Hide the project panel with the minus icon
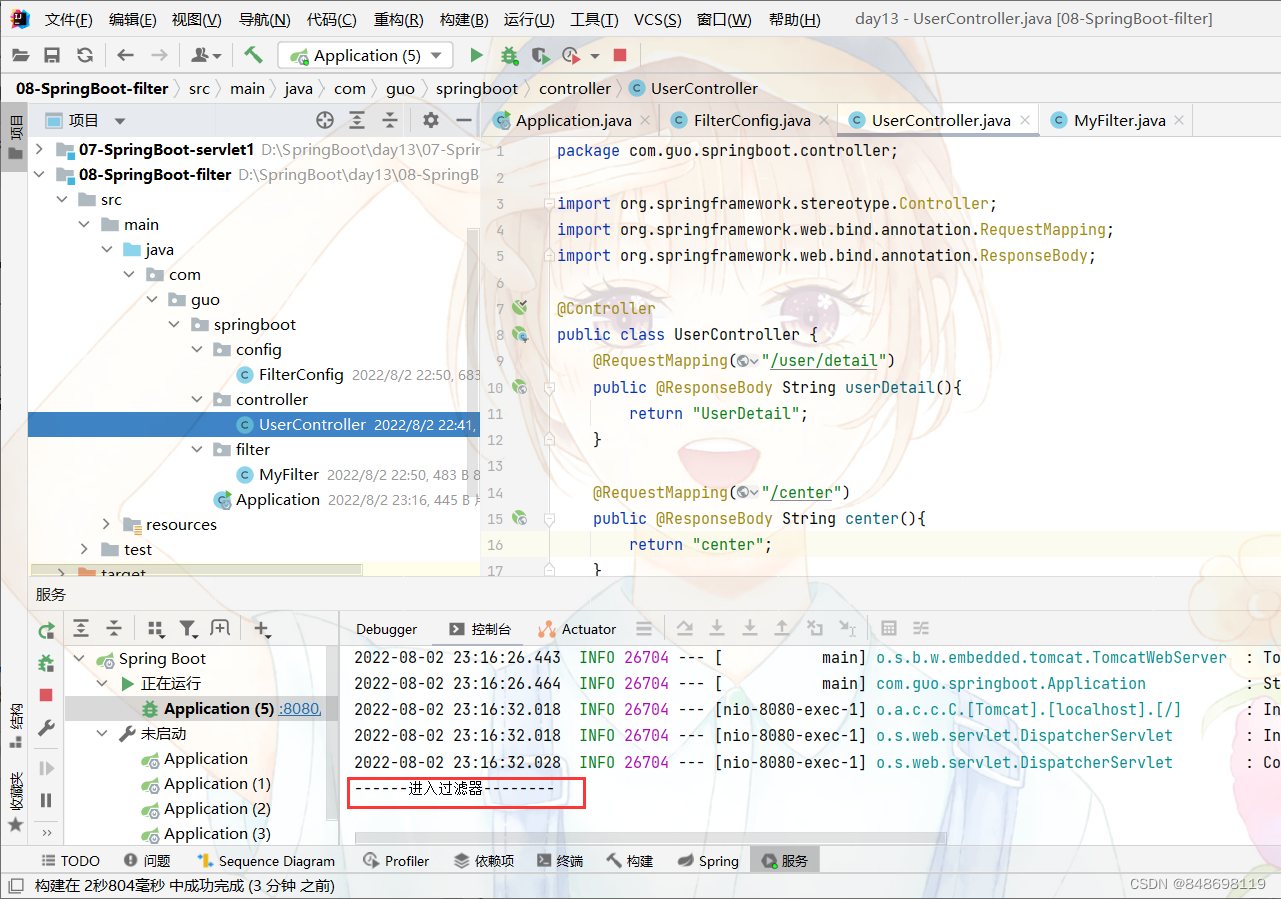The image size is (1281, 899). pyautogui.click(x=463, y=120)
